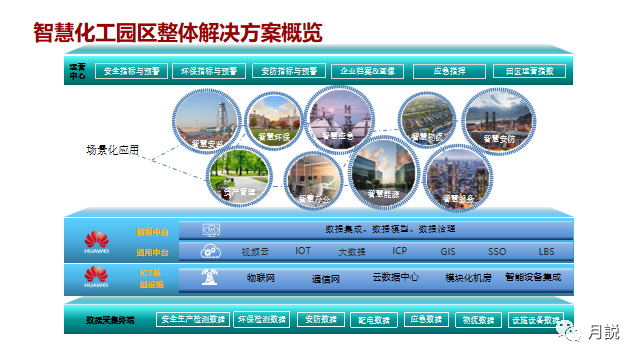Select the 企业档案&画像 box
Image resolution: width=640 pixels, height=360 pixels.
(368, 71)
